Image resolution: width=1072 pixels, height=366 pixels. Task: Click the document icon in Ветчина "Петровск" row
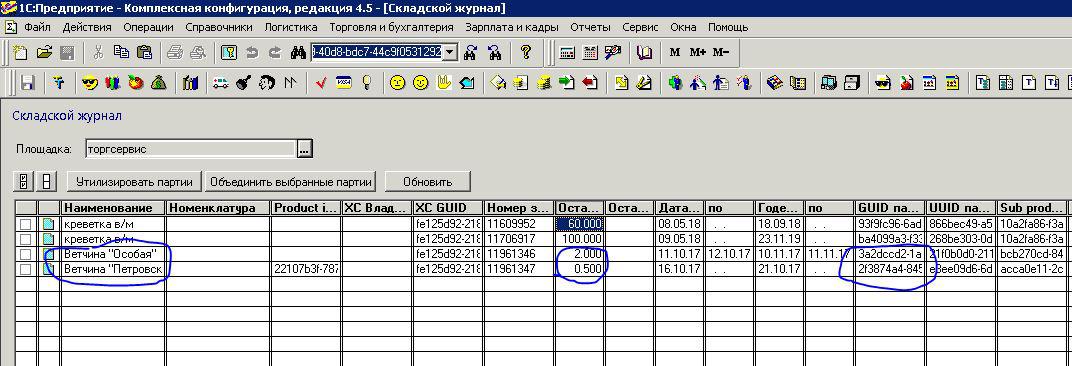click(x=49, y=269)
